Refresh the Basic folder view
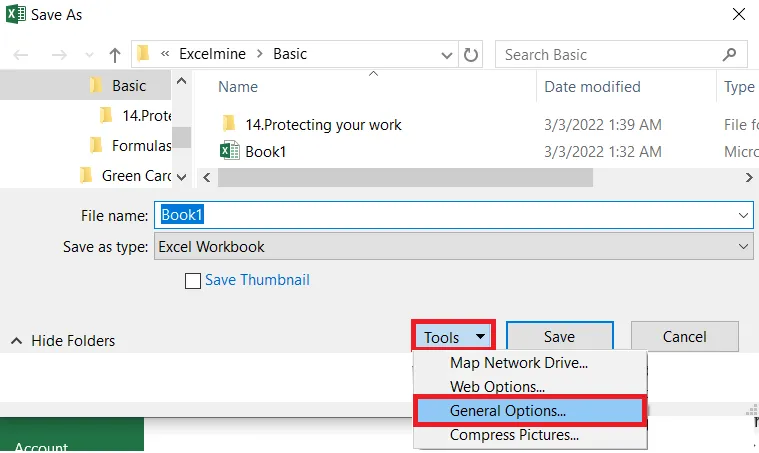 [471, 55]
